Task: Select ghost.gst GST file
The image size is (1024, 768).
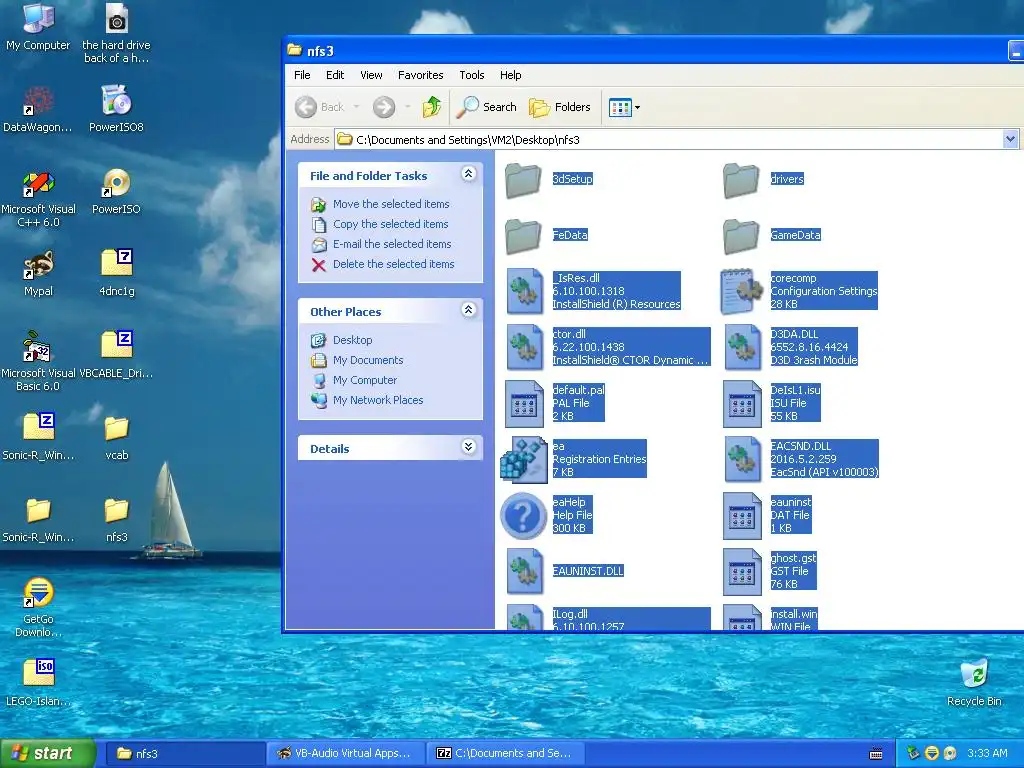Action: 770,571
